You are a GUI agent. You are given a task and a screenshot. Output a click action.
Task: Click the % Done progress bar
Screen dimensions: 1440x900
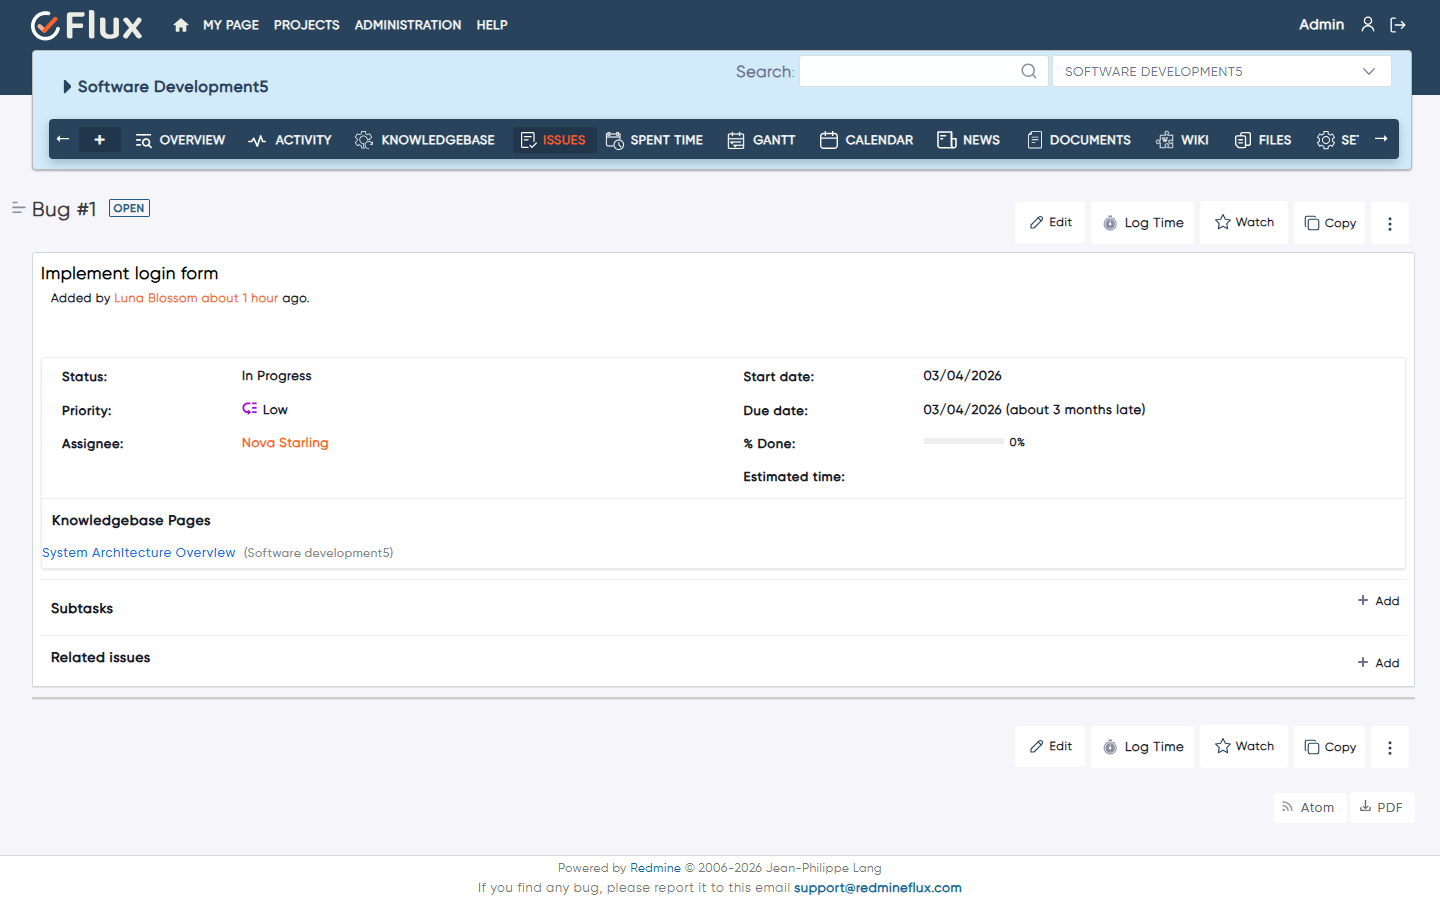click(963, 441)
